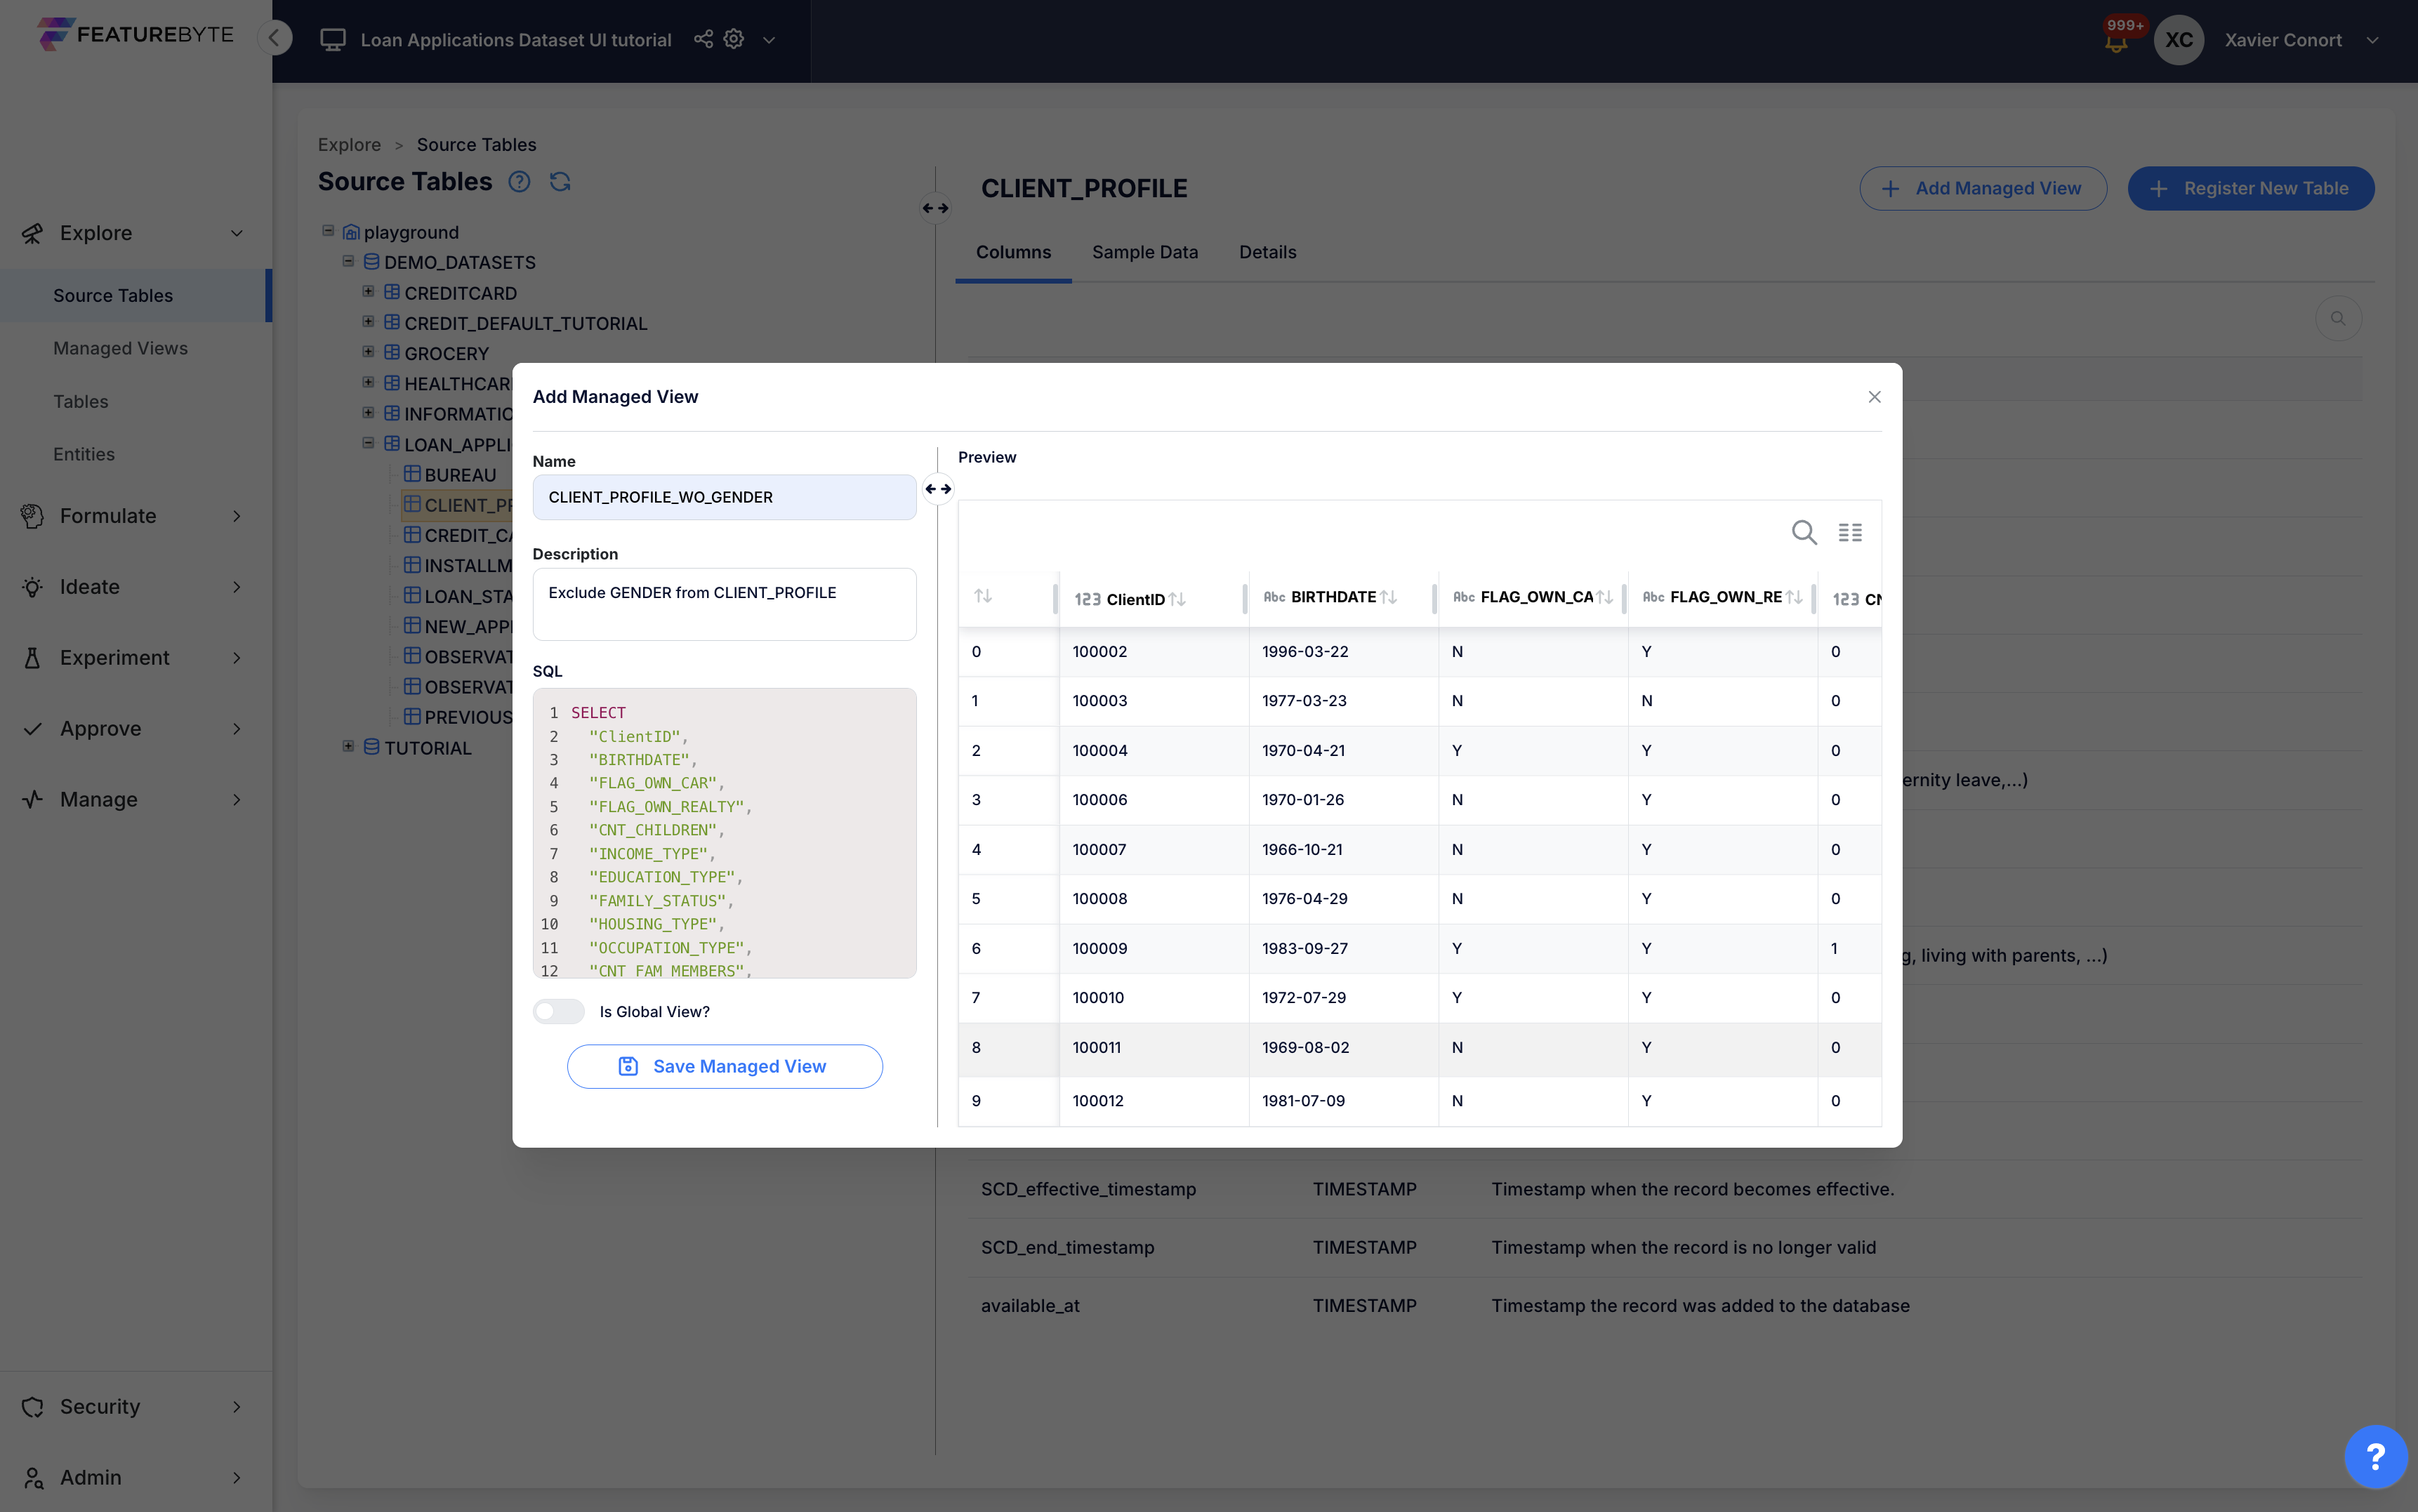Open Xavier Conort user dropdown
Image resolution: width=2418 pixels, height=1512 pixels.
click(2371, 40)
